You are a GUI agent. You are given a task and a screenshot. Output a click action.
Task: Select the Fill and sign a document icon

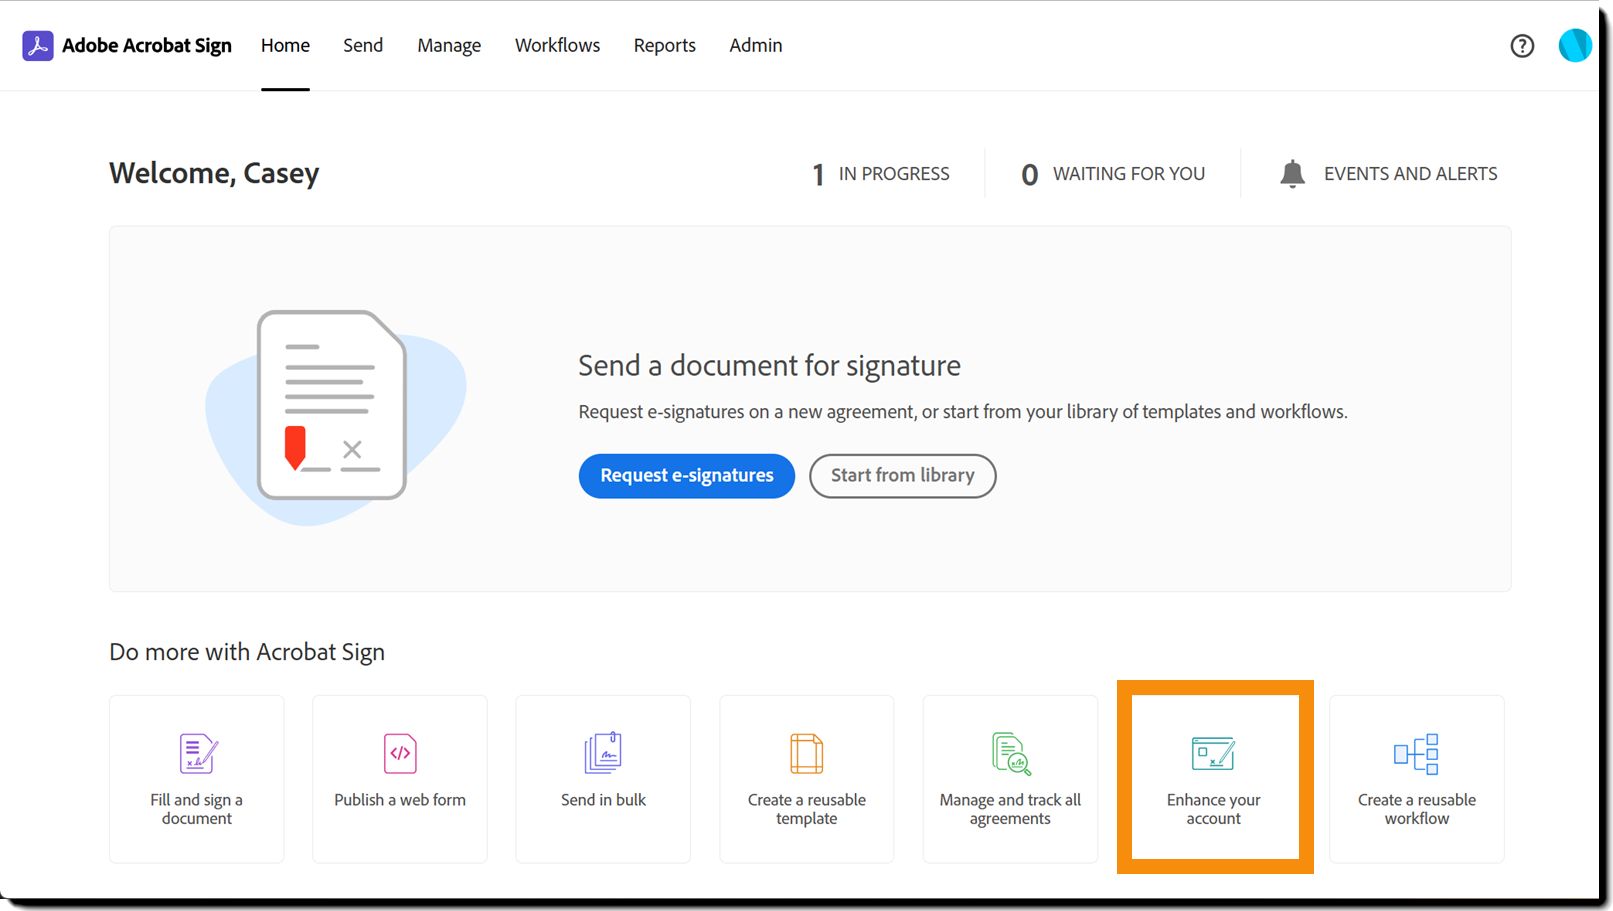198,754
